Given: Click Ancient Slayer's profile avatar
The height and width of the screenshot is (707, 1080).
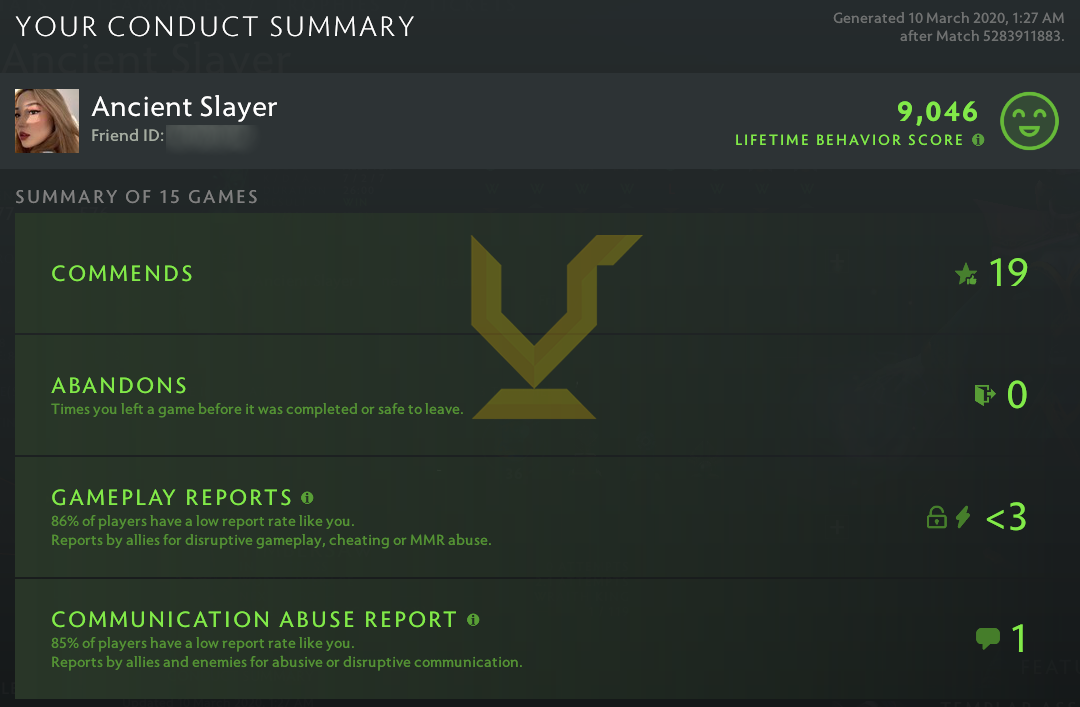Looking at the screenshot, I should tap(47, 121).
